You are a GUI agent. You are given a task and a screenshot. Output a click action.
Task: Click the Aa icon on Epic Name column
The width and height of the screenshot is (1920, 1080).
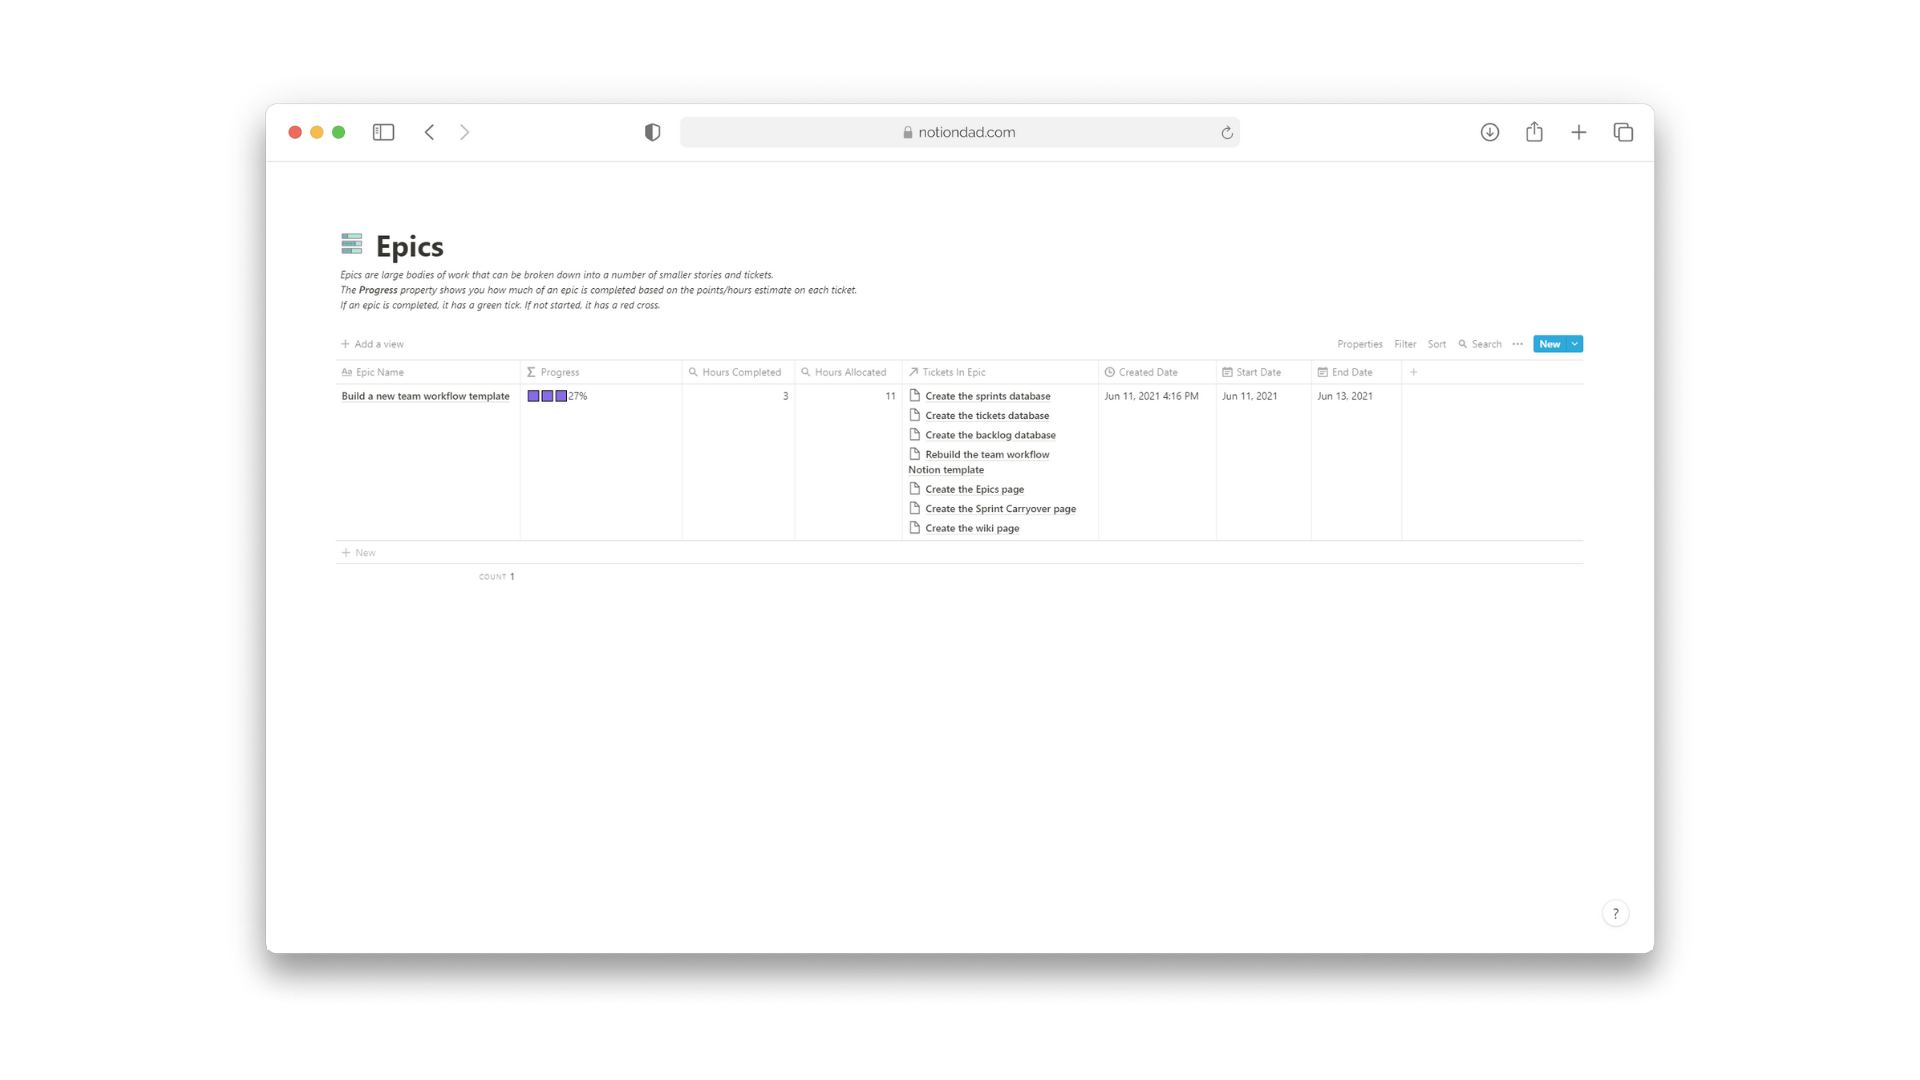coord(346,371)
